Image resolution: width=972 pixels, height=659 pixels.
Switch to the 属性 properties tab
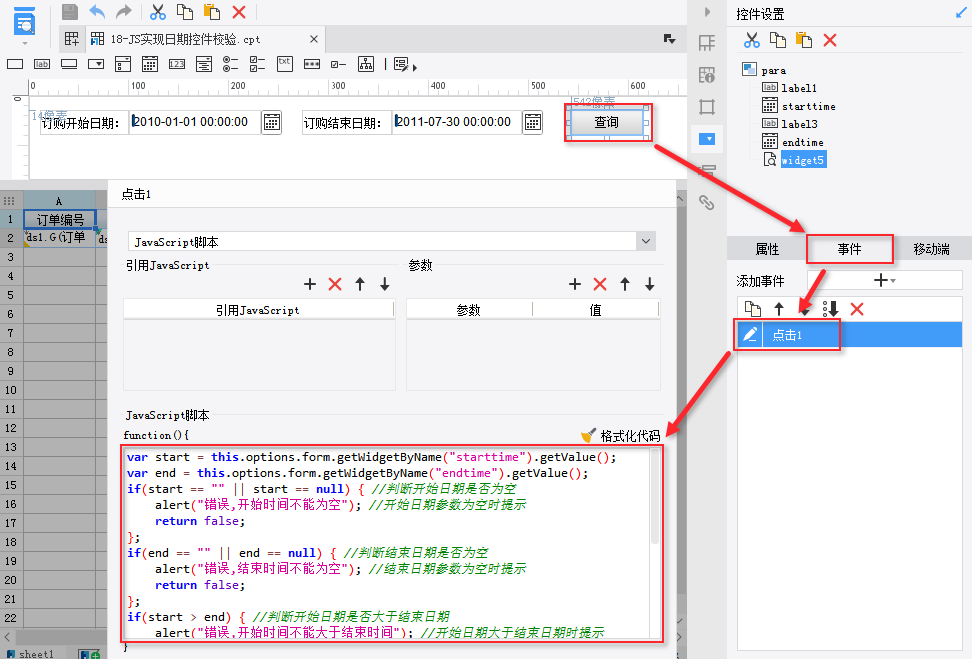767,249
